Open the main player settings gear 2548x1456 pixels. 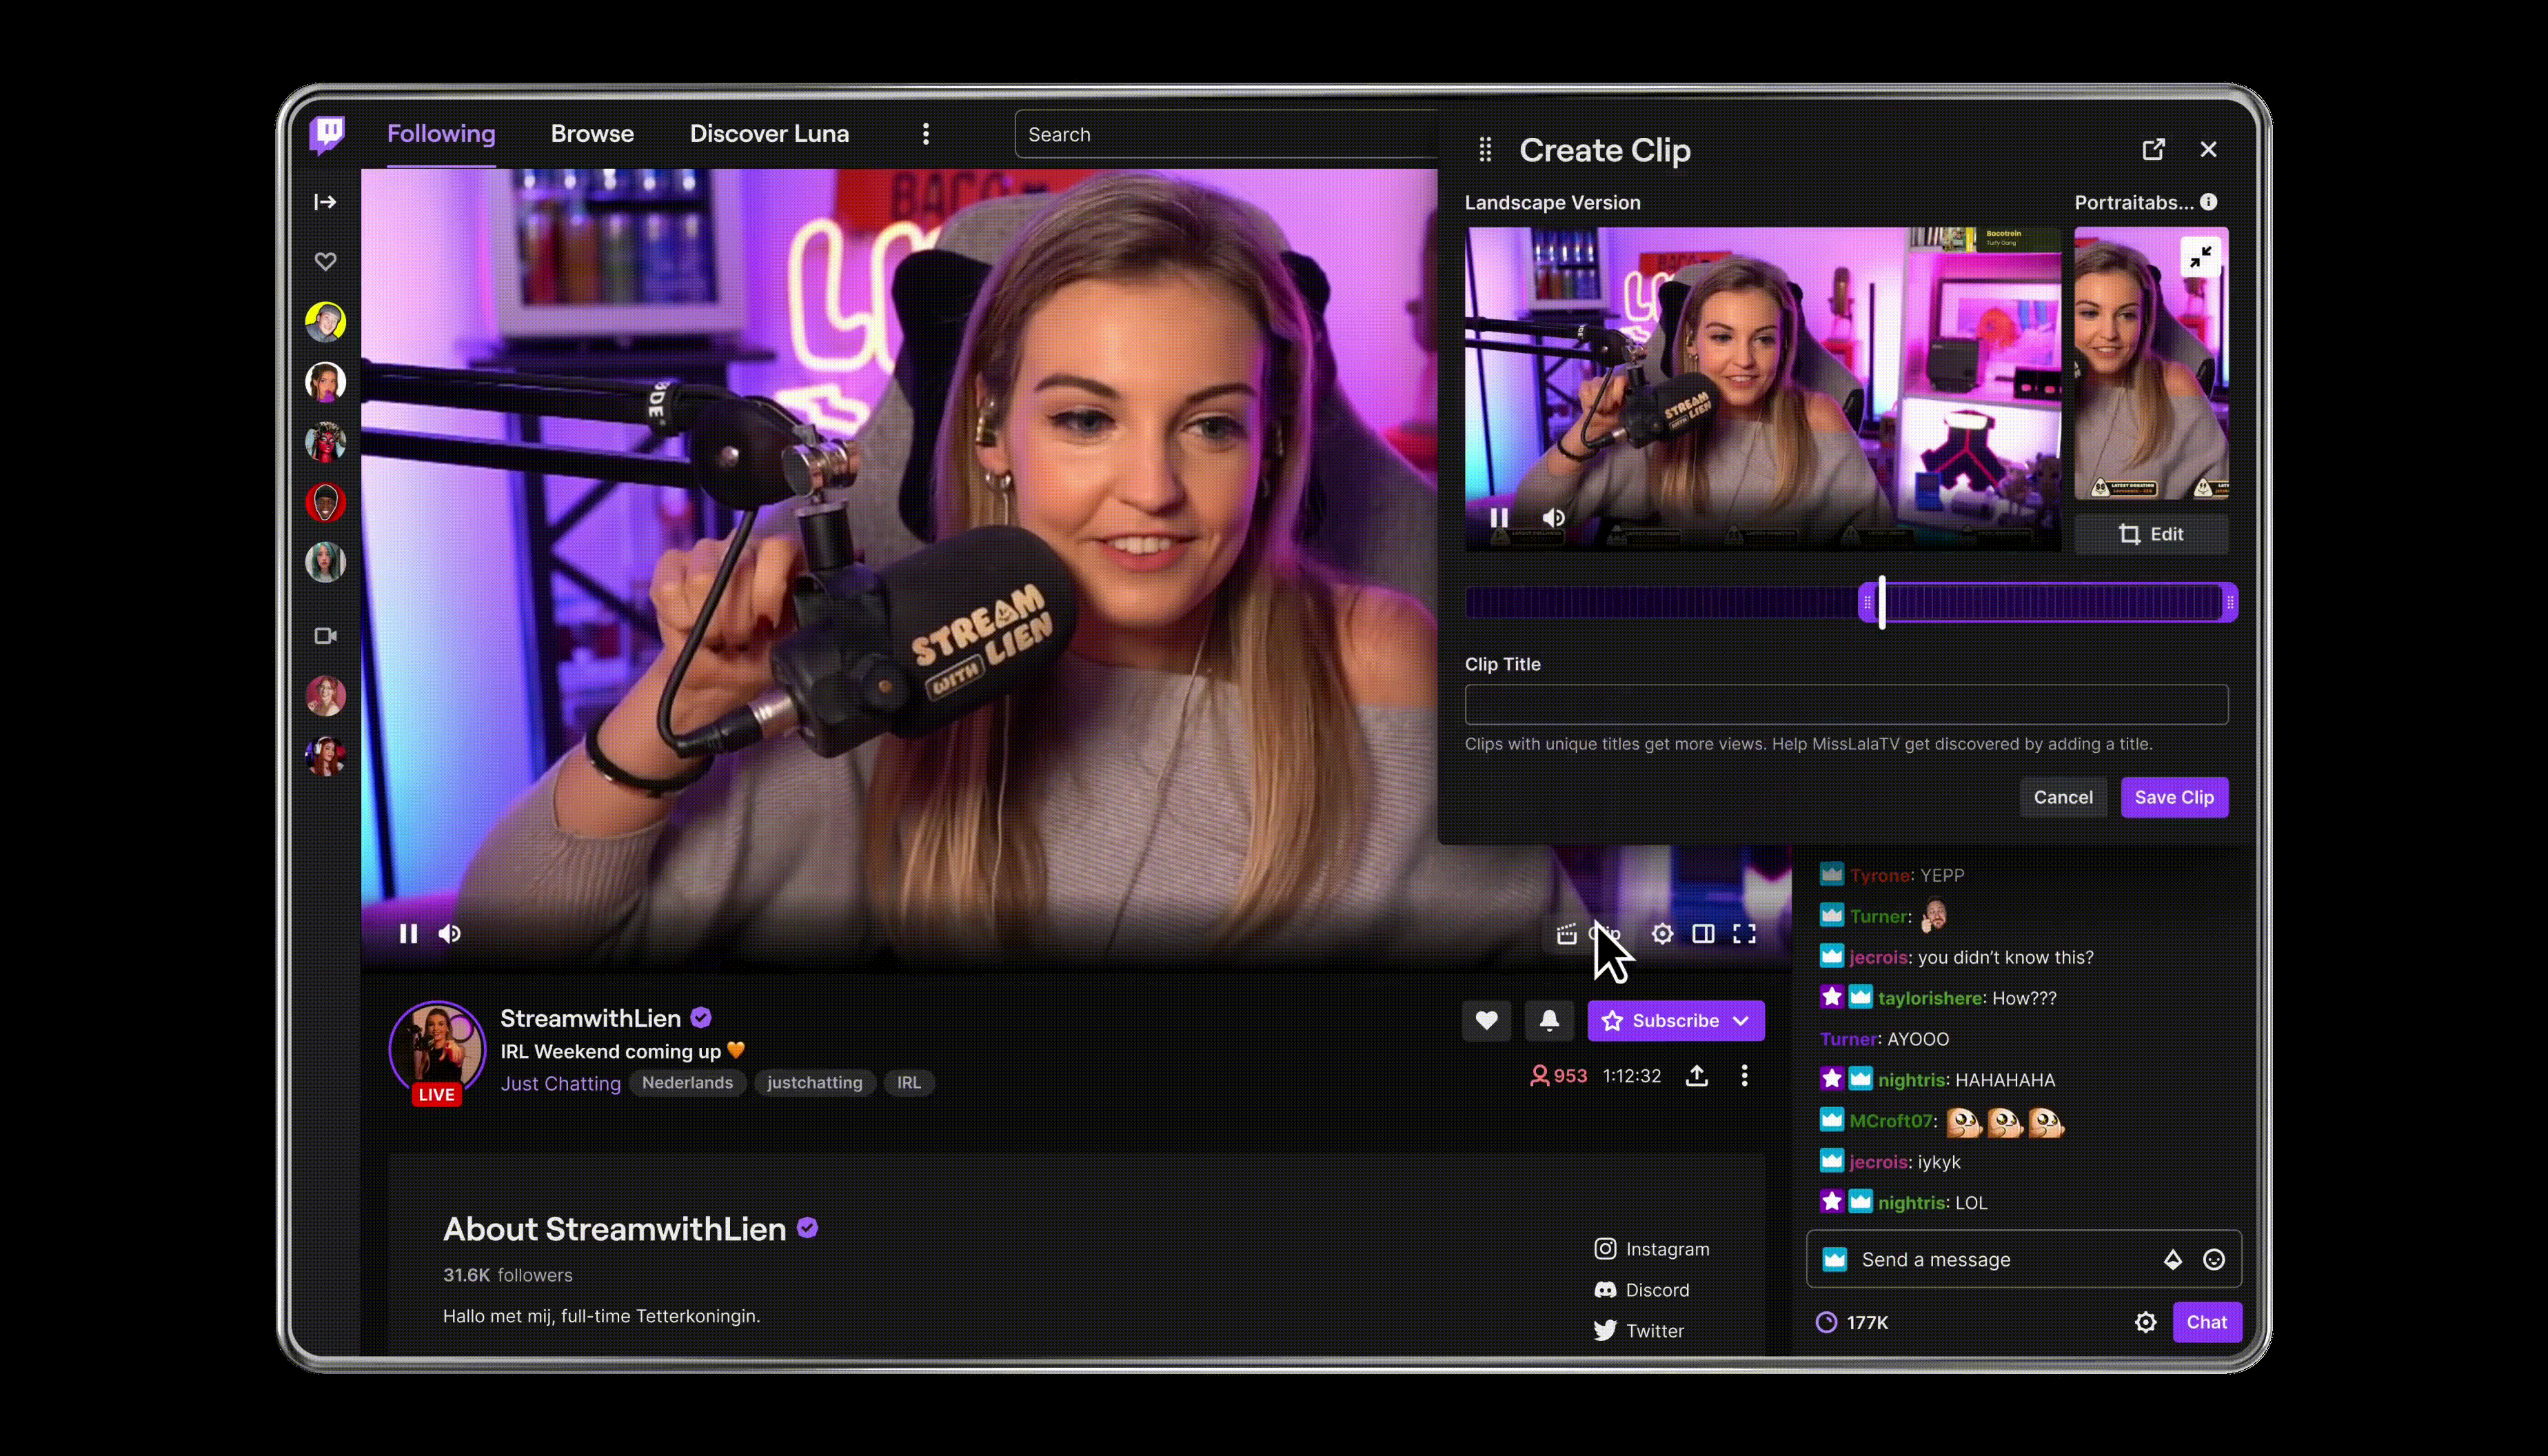[1661, 933]
